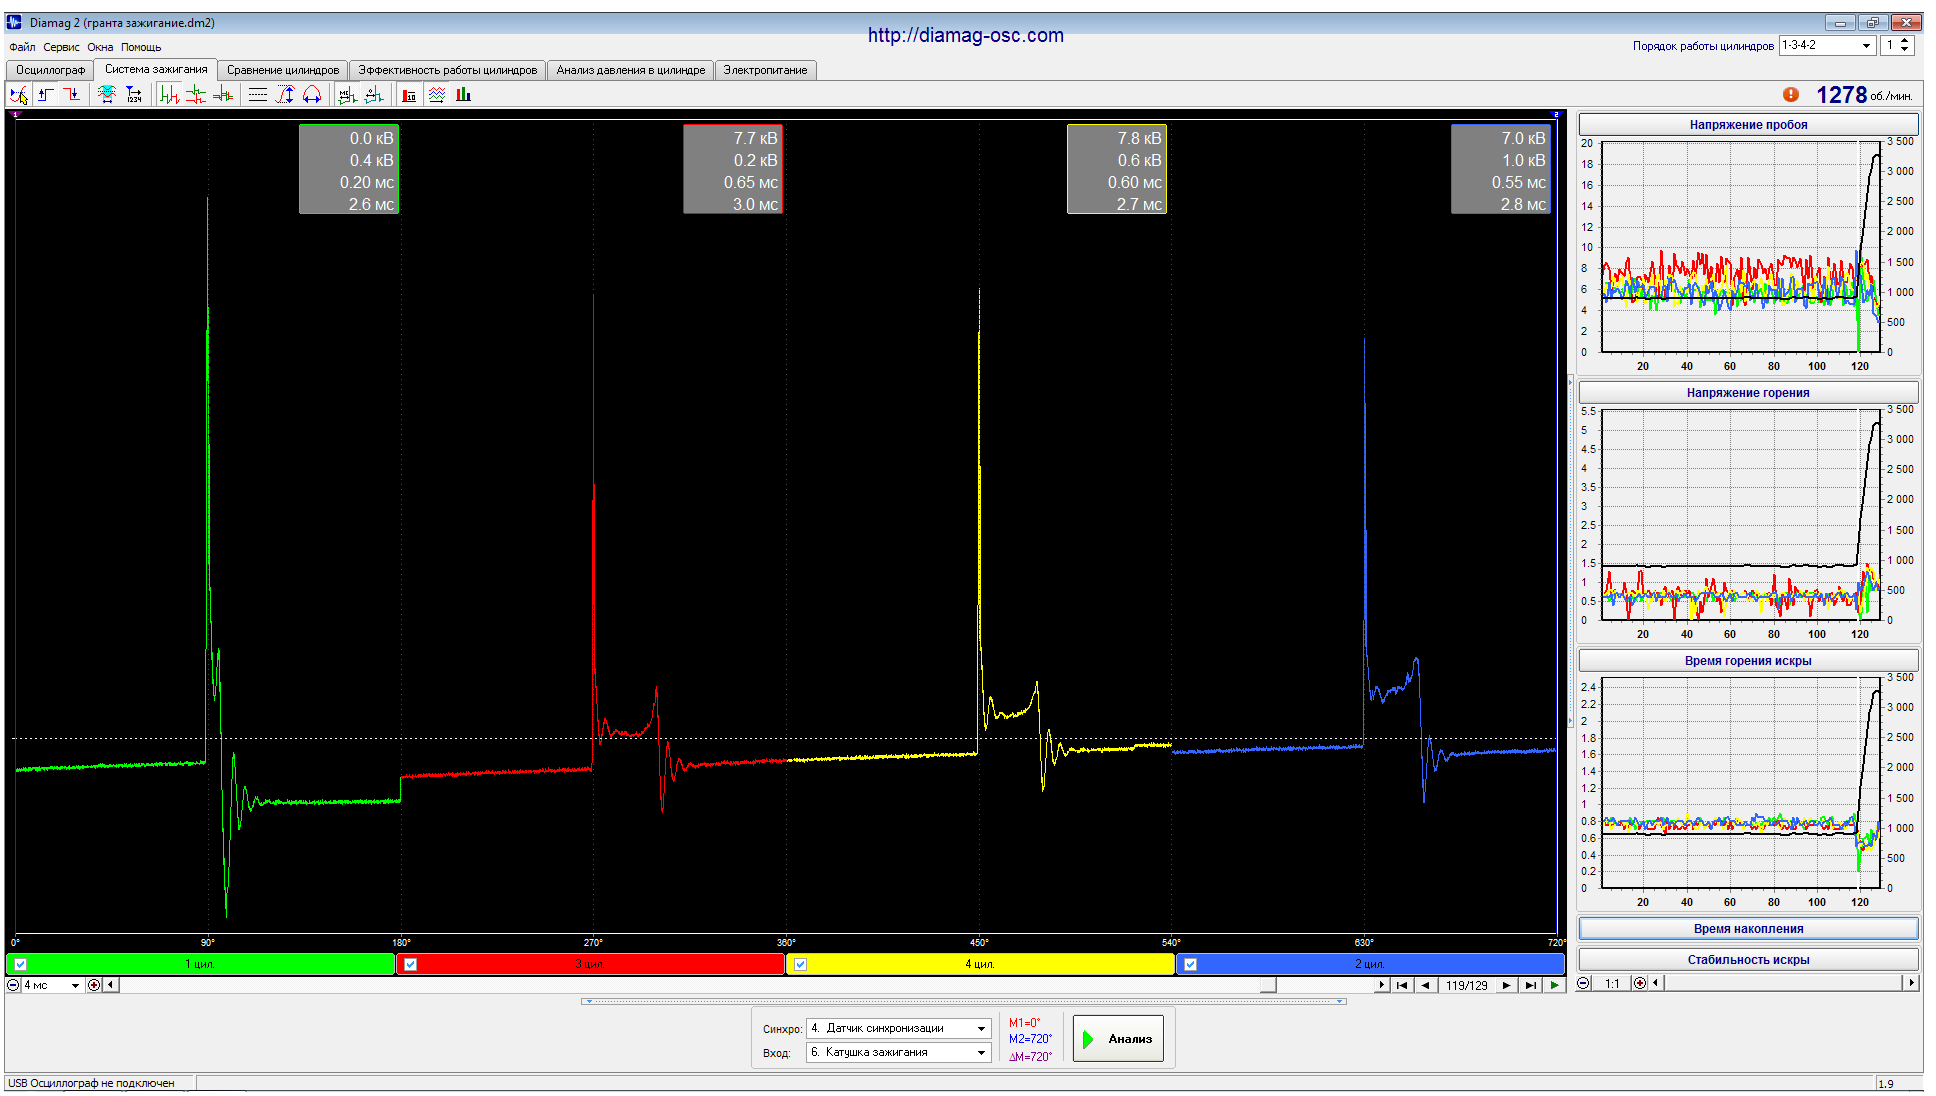The image size is (1936, 1096).
Task: Click the frame position slider thumb
Action: click(1268, 985)
